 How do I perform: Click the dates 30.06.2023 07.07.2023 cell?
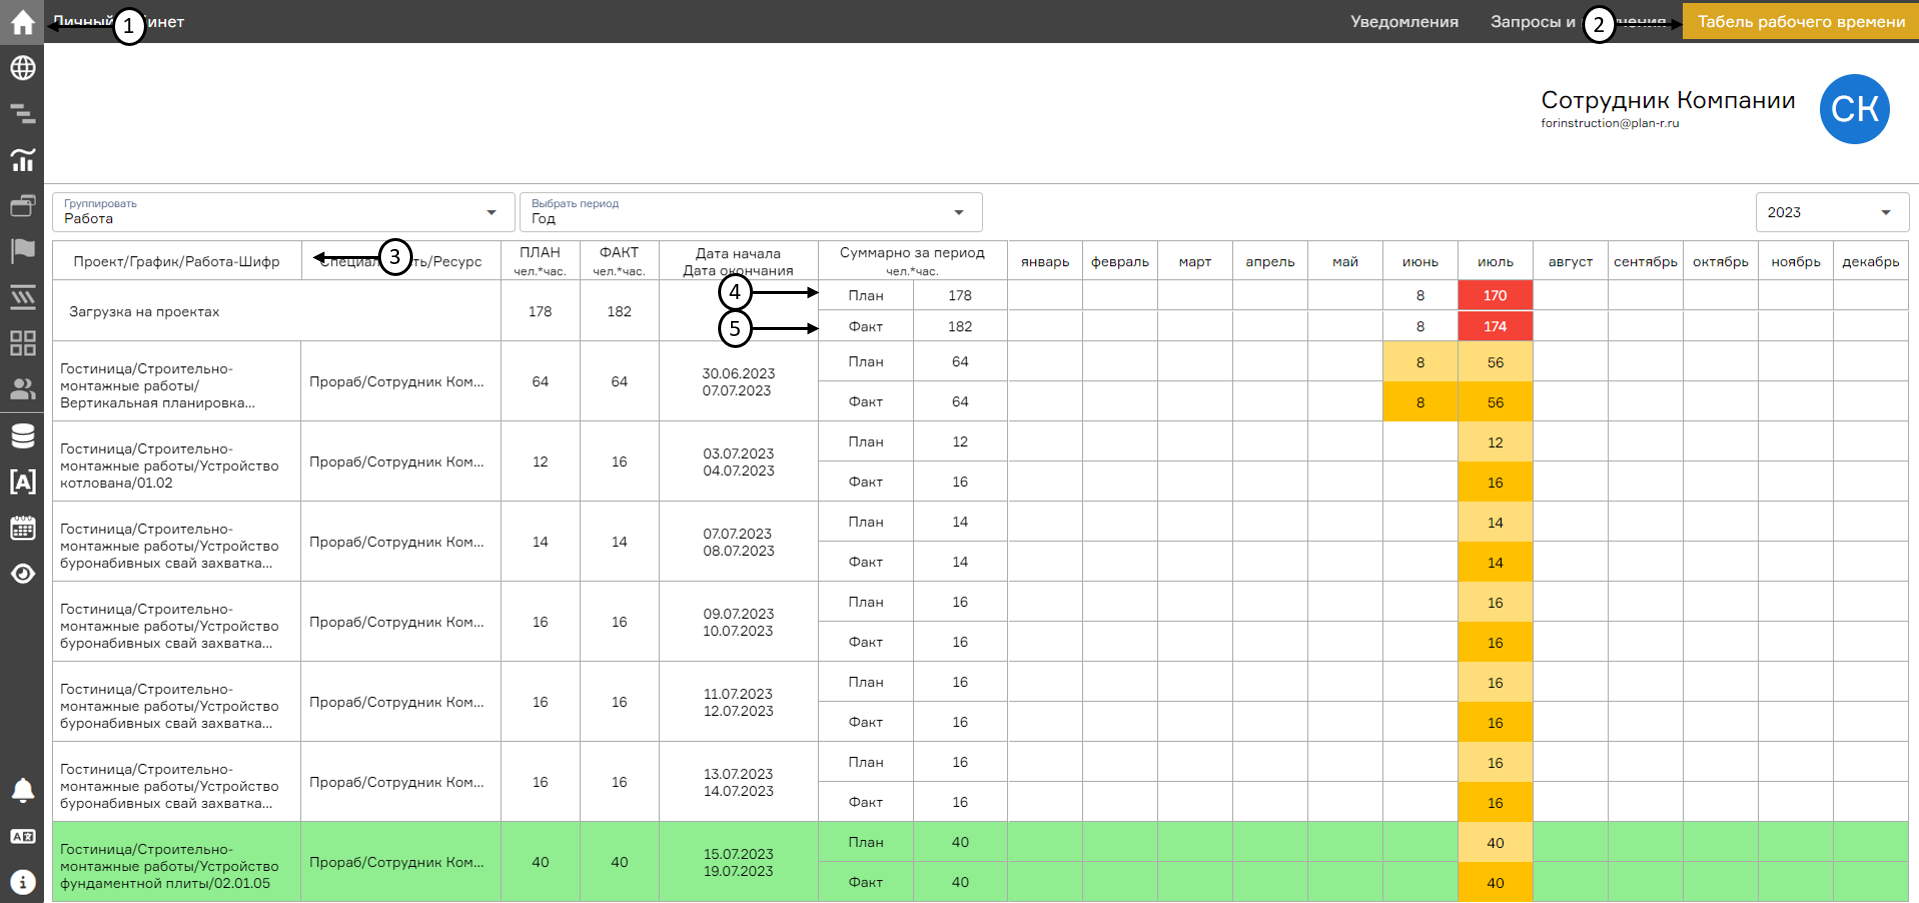coord(738,382)
